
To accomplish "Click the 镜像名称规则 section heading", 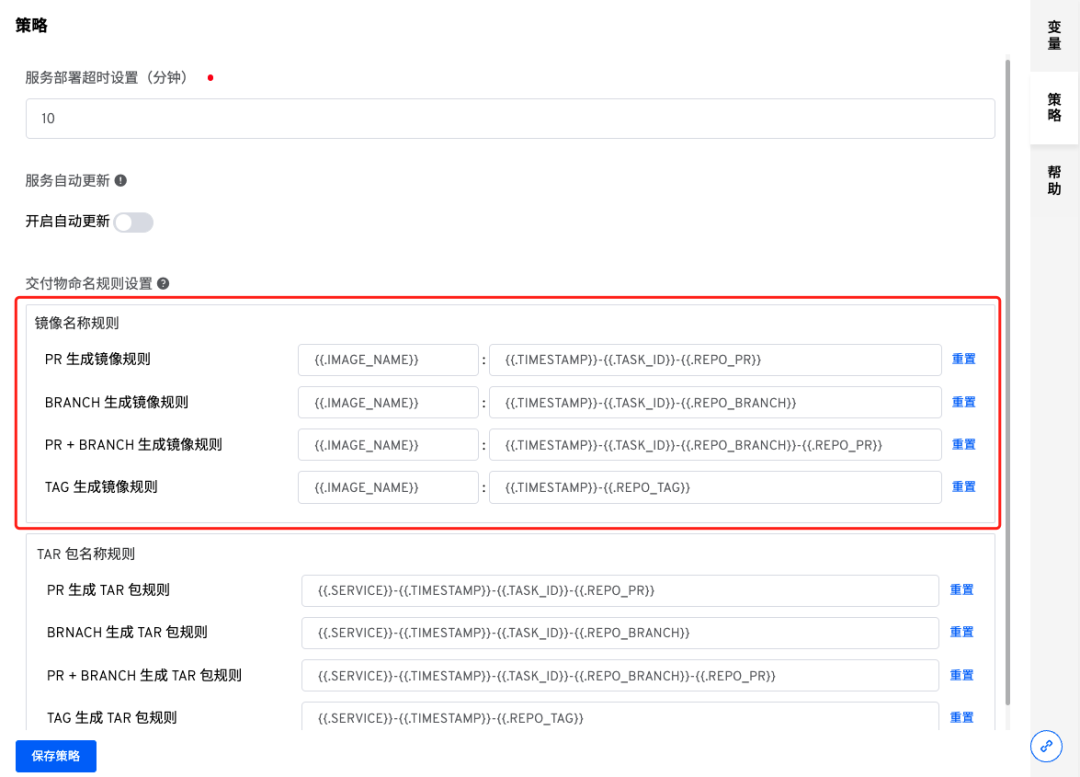I will click(x=77, y=323).
